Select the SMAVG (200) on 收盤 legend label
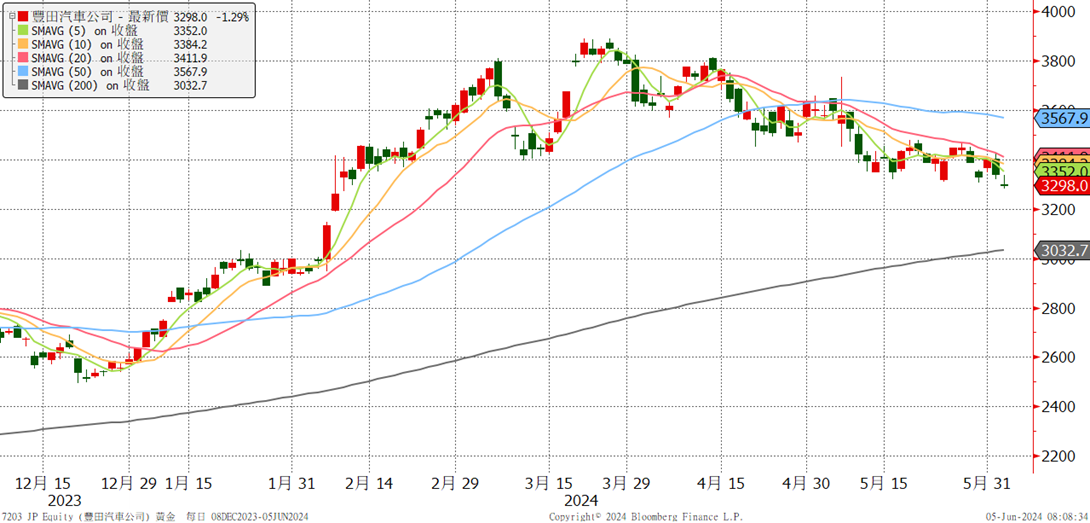The image size is (1090, 523). (x=90, y=86)
